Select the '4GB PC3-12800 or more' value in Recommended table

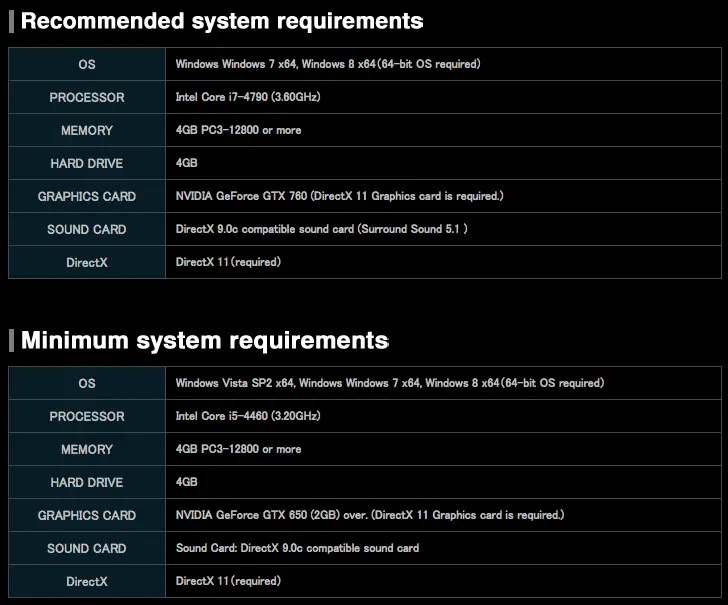tap(238, 130)
